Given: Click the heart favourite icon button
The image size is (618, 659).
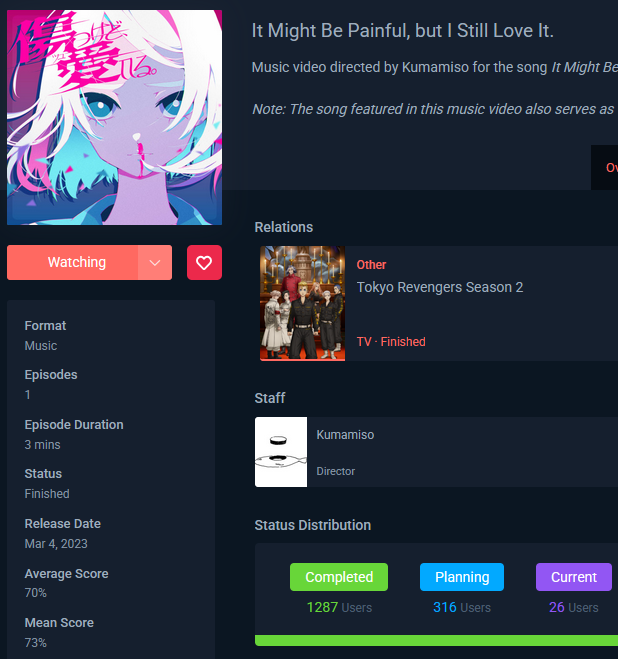Looking at the screenshot, I should click(x=204, y=263).
